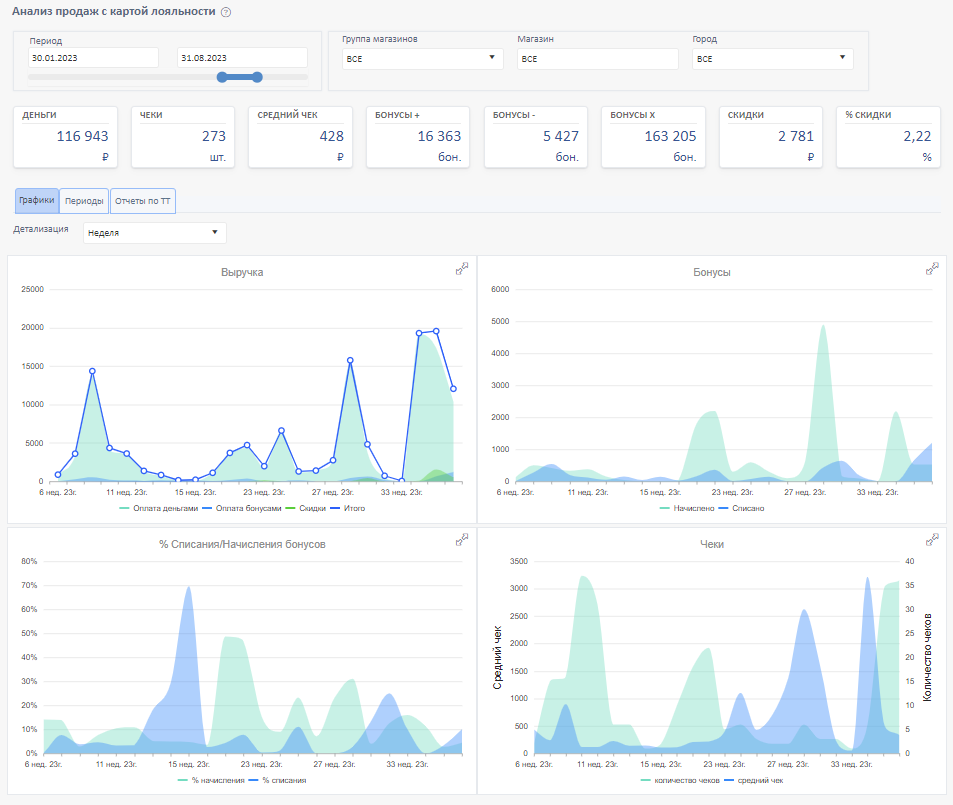Expand the Бонусы chart to fullscreen
953x805 pixels.
point(932,268)
